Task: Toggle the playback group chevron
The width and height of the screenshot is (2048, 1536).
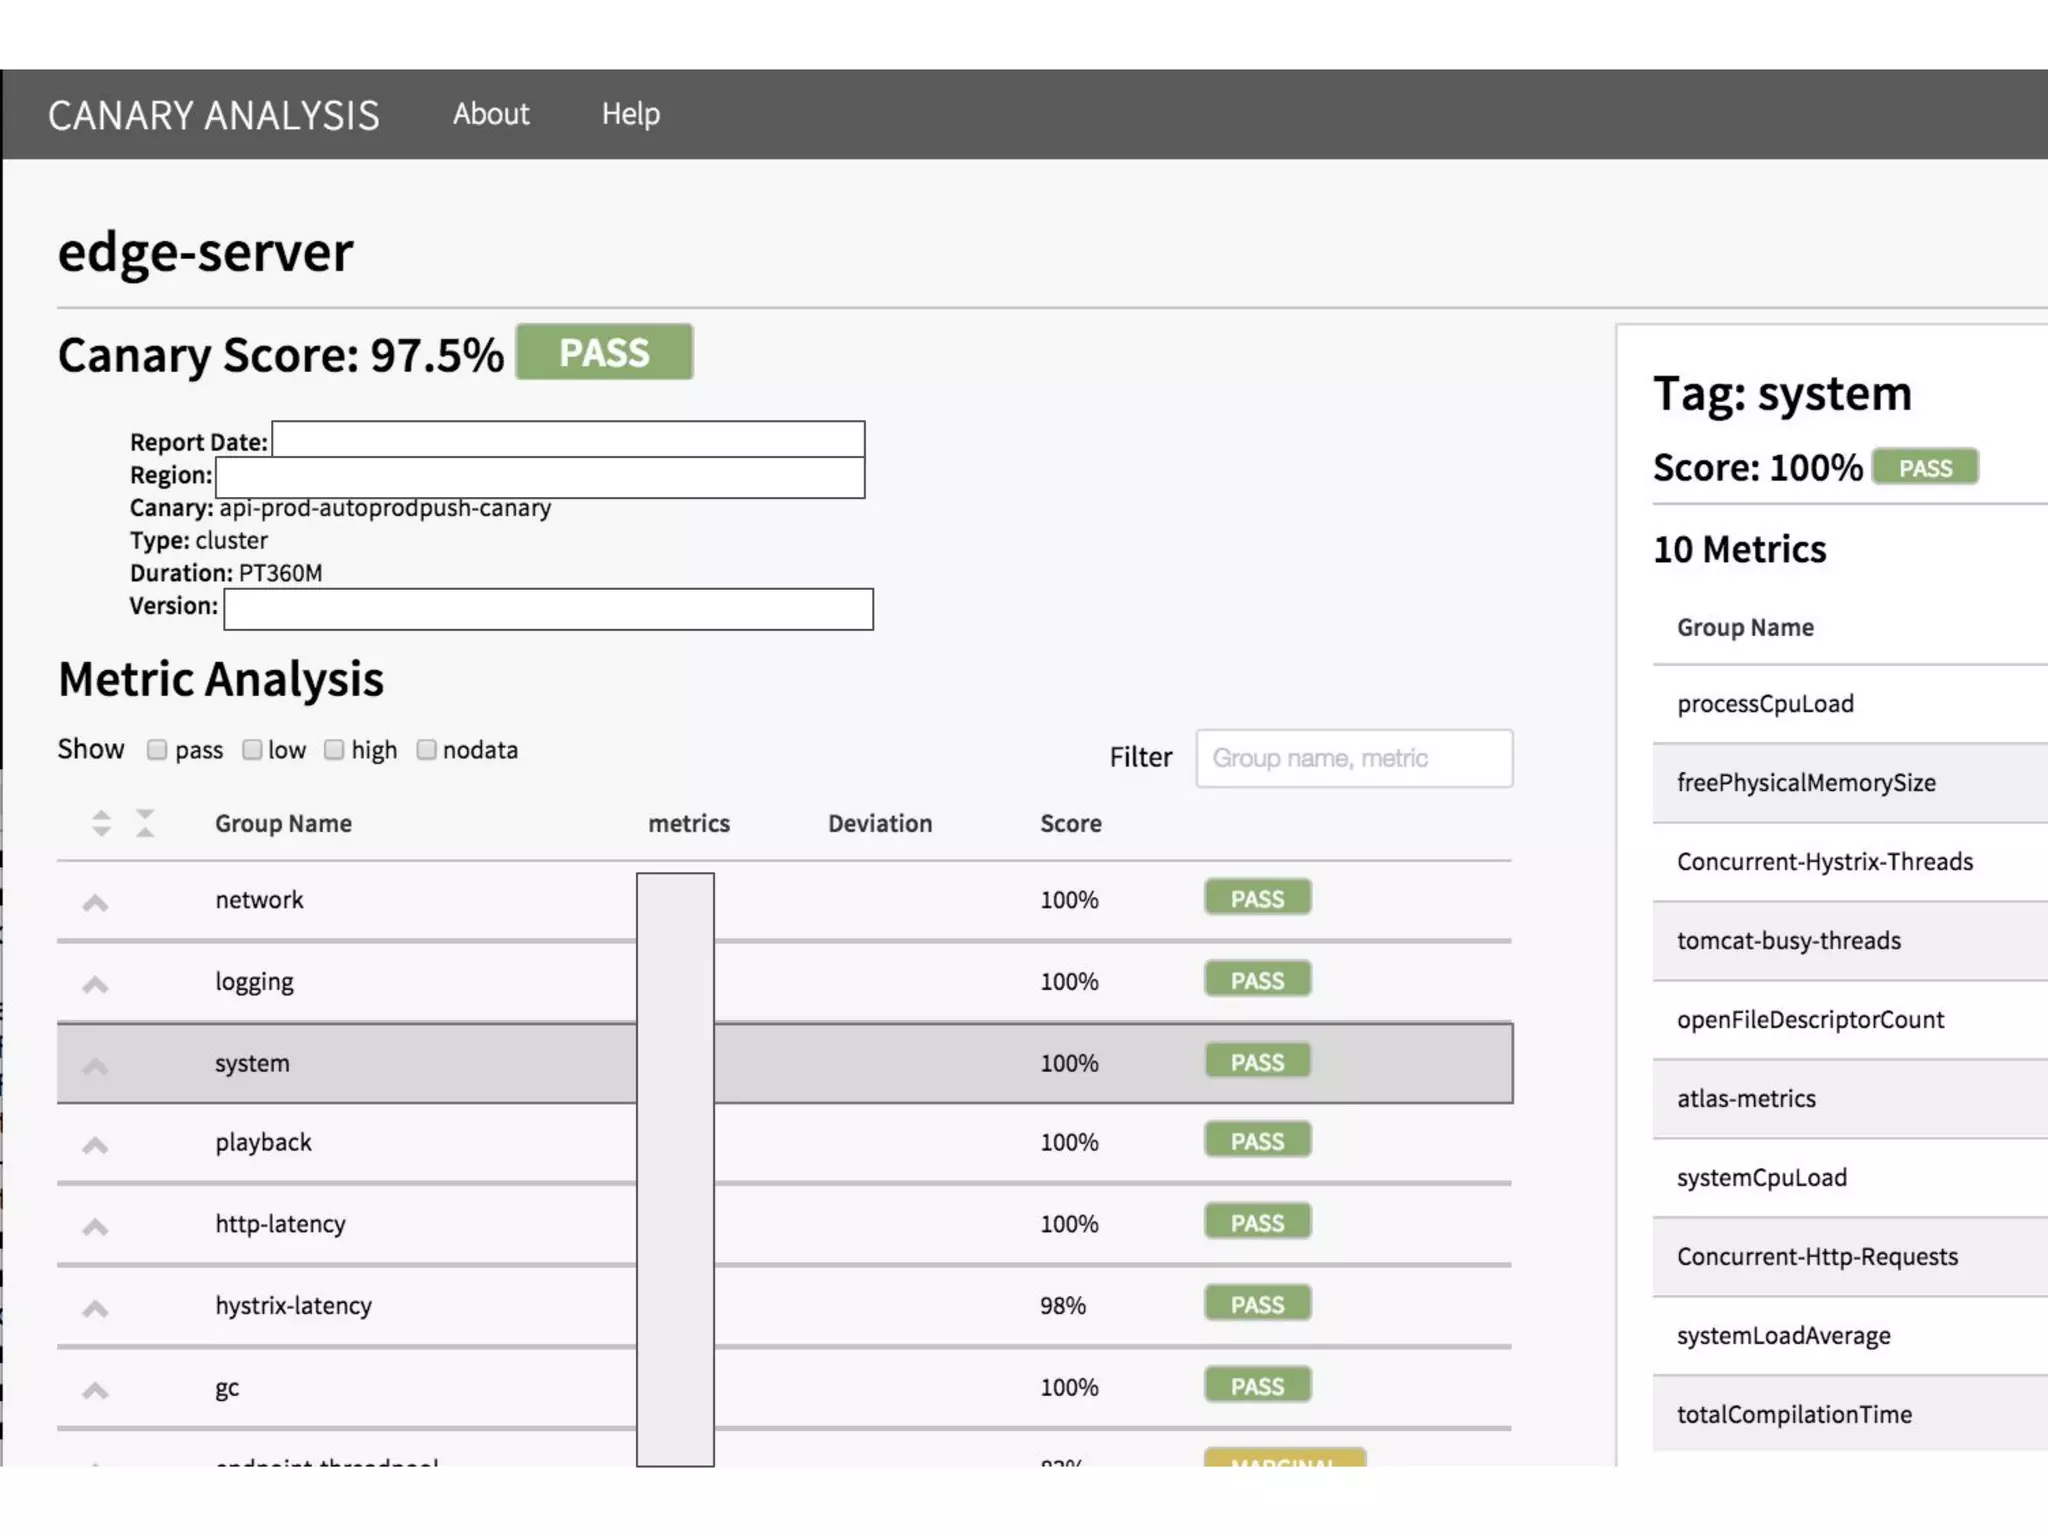Action: coord(95,1145)
